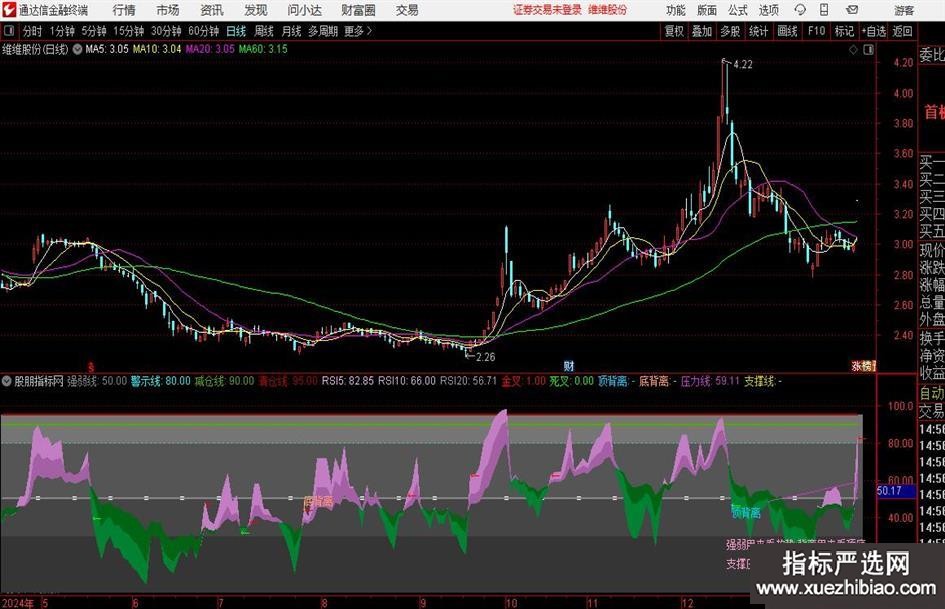Click the 统计 statistics toolbar button
The height and width of the screenshot is (609, 945).
[x=758, y=31]
